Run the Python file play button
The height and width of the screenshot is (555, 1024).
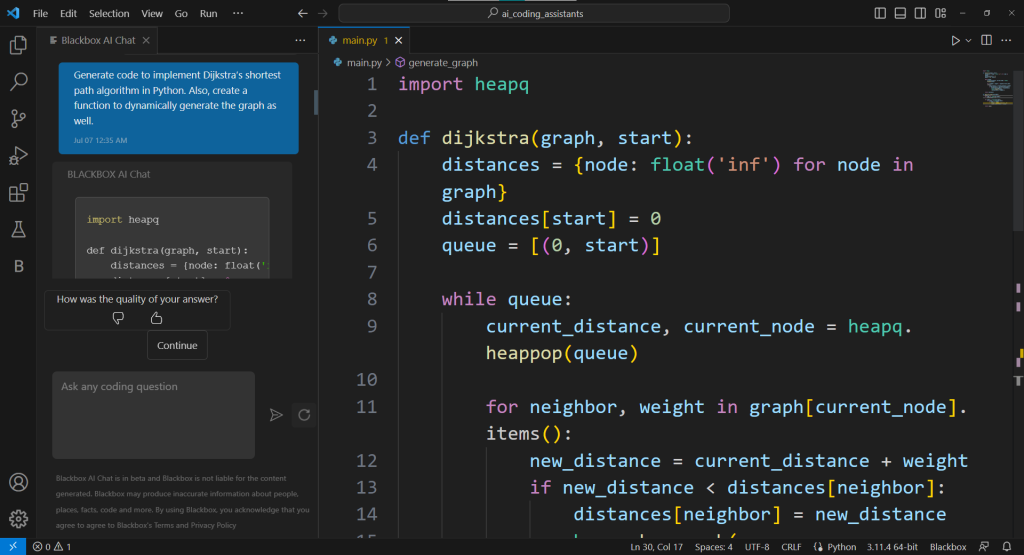955,40
